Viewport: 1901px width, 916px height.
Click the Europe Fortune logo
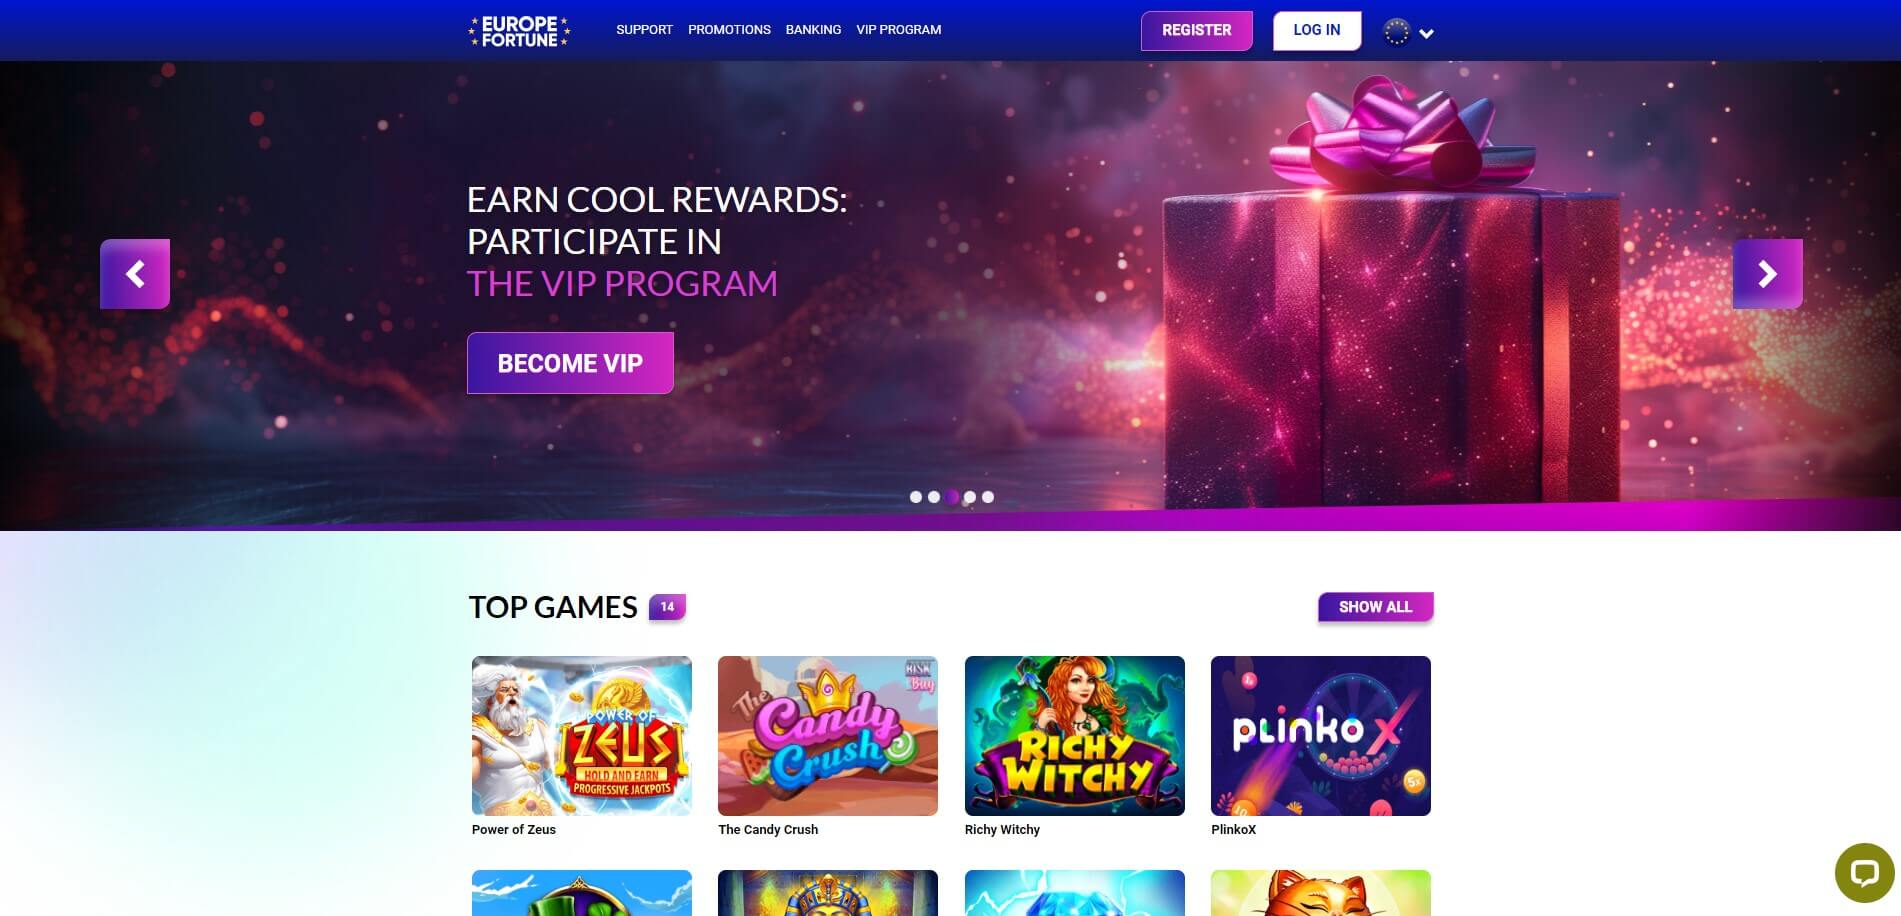[519, 31]
